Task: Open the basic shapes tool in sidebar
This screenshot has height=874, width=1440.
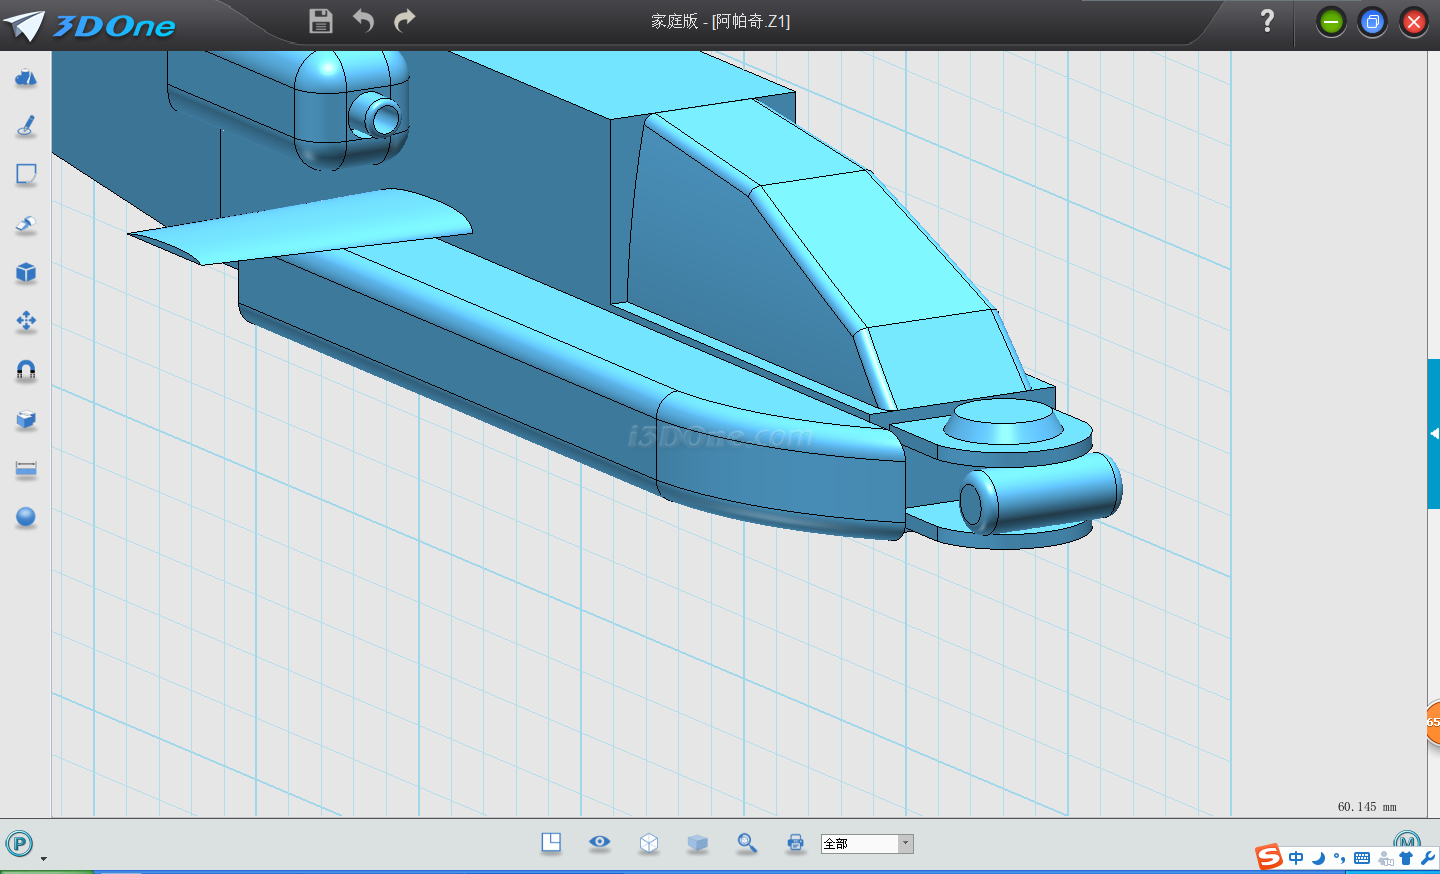Action: tap(26, 78)
